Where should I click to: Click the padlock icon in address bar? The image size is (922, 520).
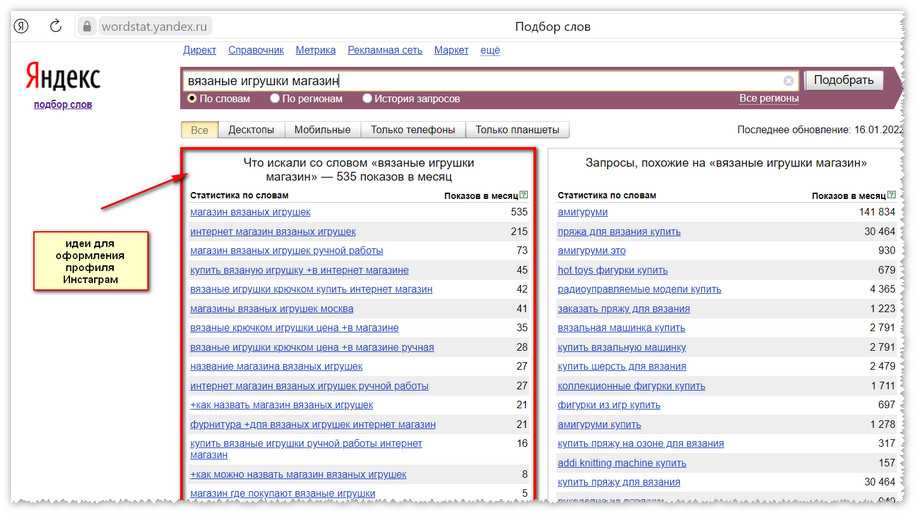point(87,27)
